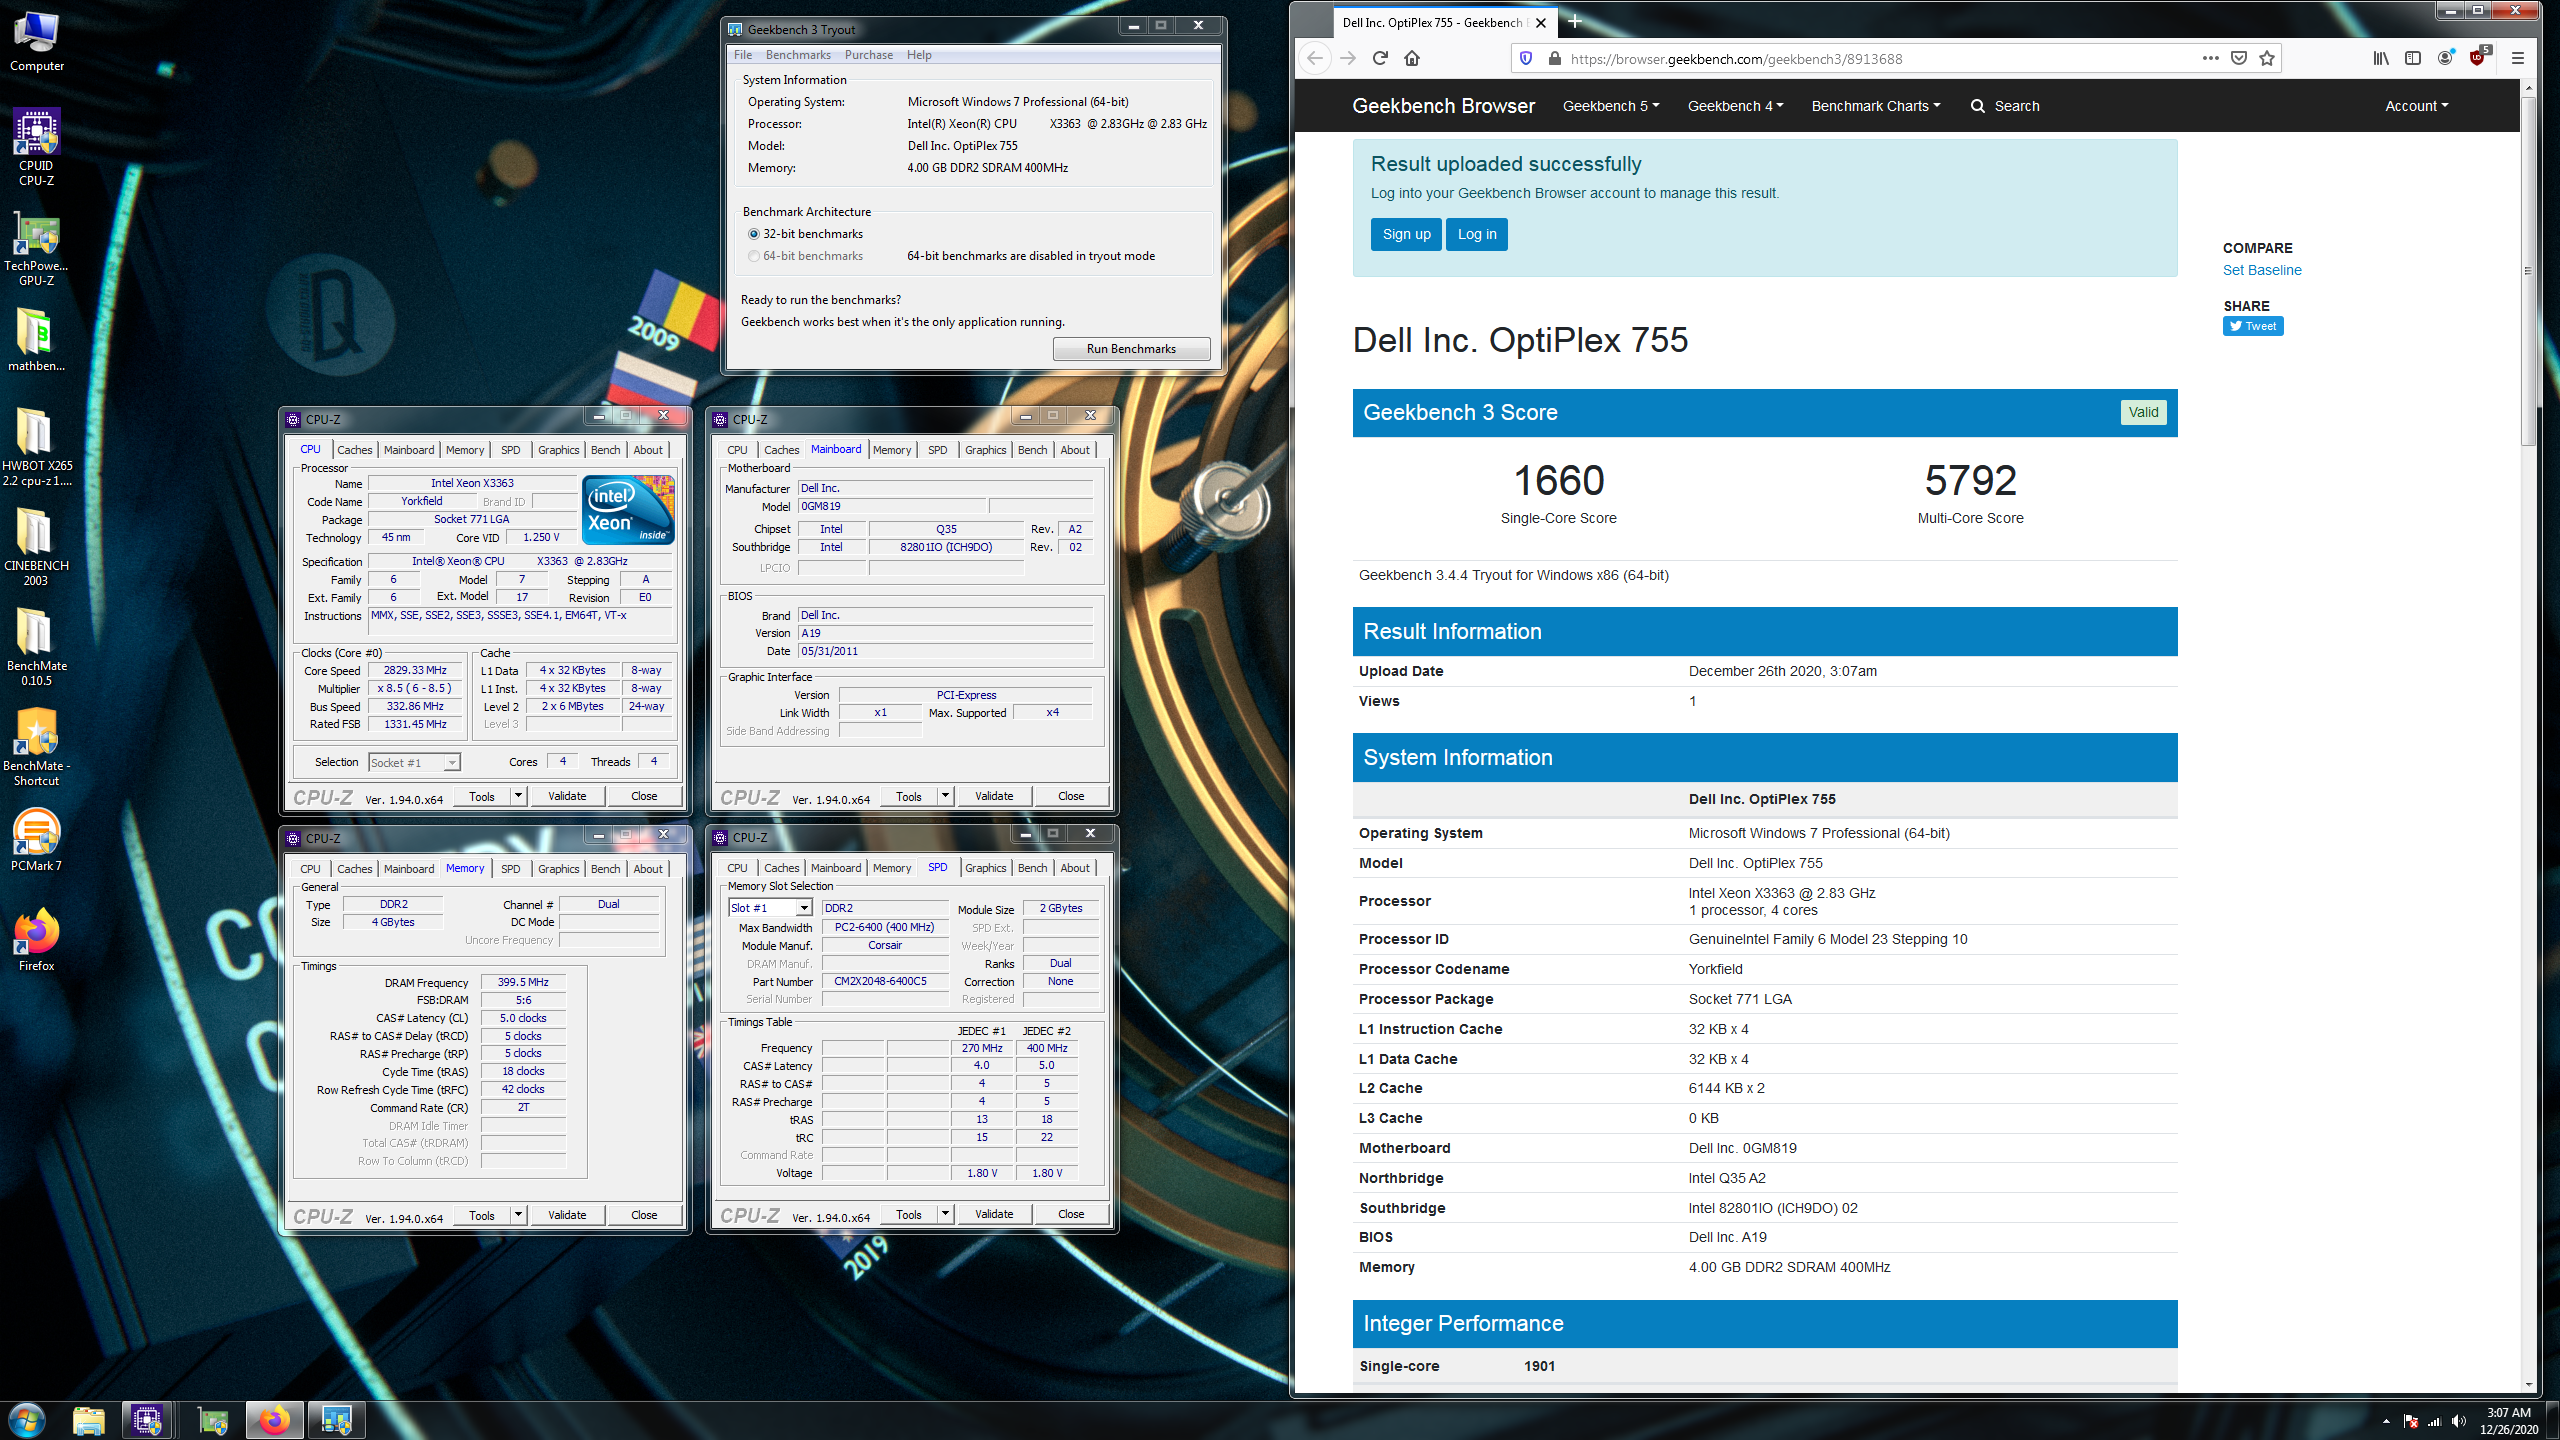Open Windows Explorer from the taskbar

89,1420
